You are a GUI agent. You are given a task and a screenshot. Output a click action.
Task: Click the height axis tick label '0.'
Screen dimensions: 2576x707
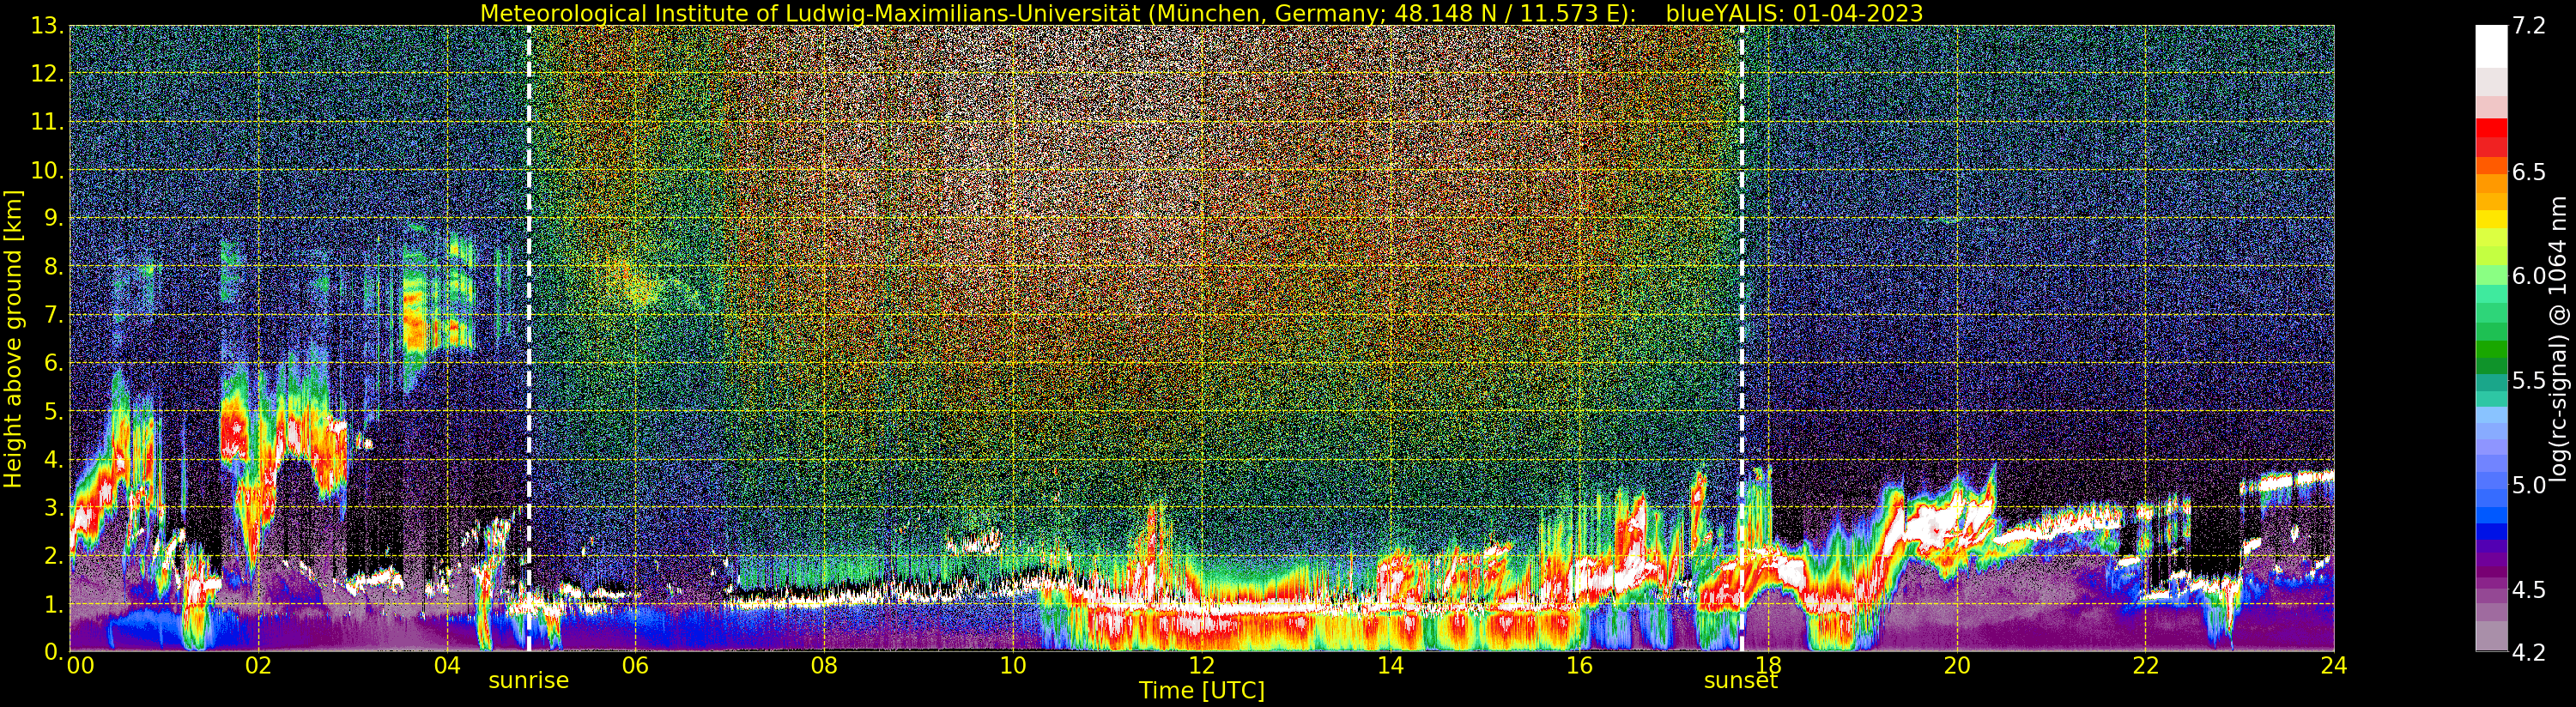54,651
